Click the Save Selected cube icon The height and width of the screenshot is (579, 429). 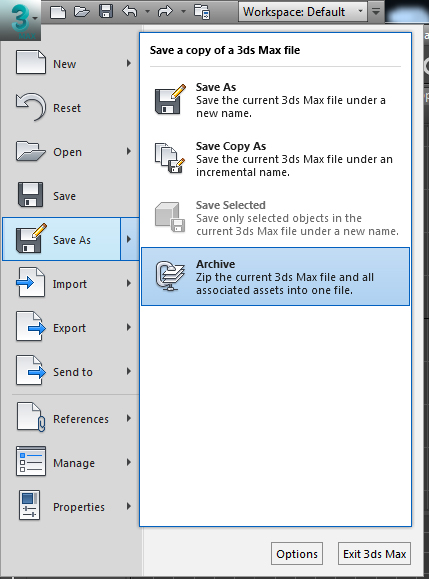(170, 217)
